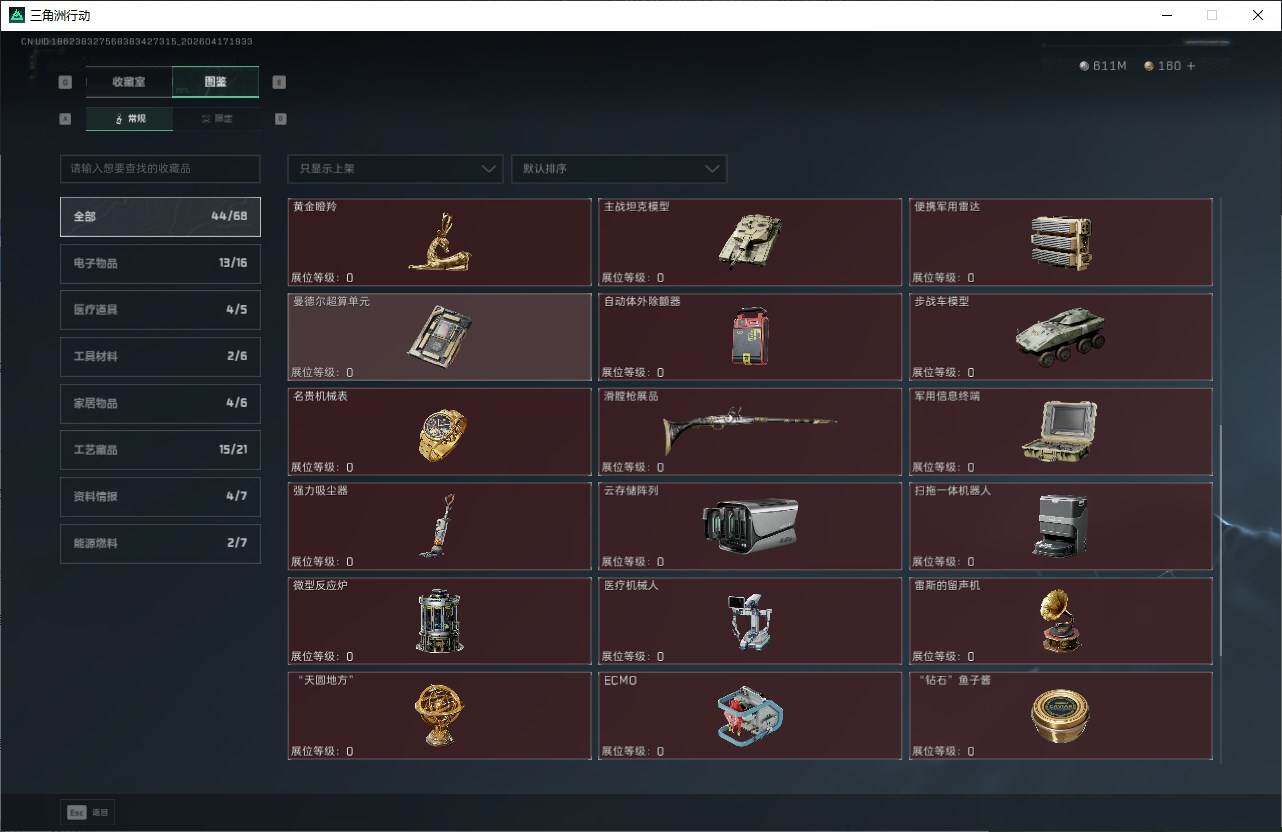Click the Esc 返回 back button
Viewport: 1282px width, 832px height.
coord(88,812)
